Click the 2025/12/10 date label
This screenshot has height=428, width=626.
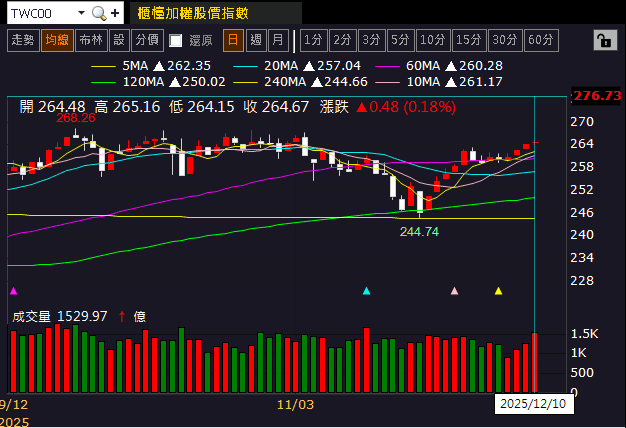tap(533, 404)
